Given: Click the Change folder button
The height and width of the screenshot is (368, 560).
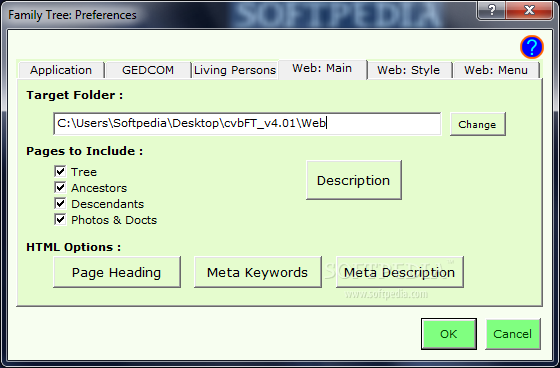Looking at the screenshot, I should tap(478, 124).
